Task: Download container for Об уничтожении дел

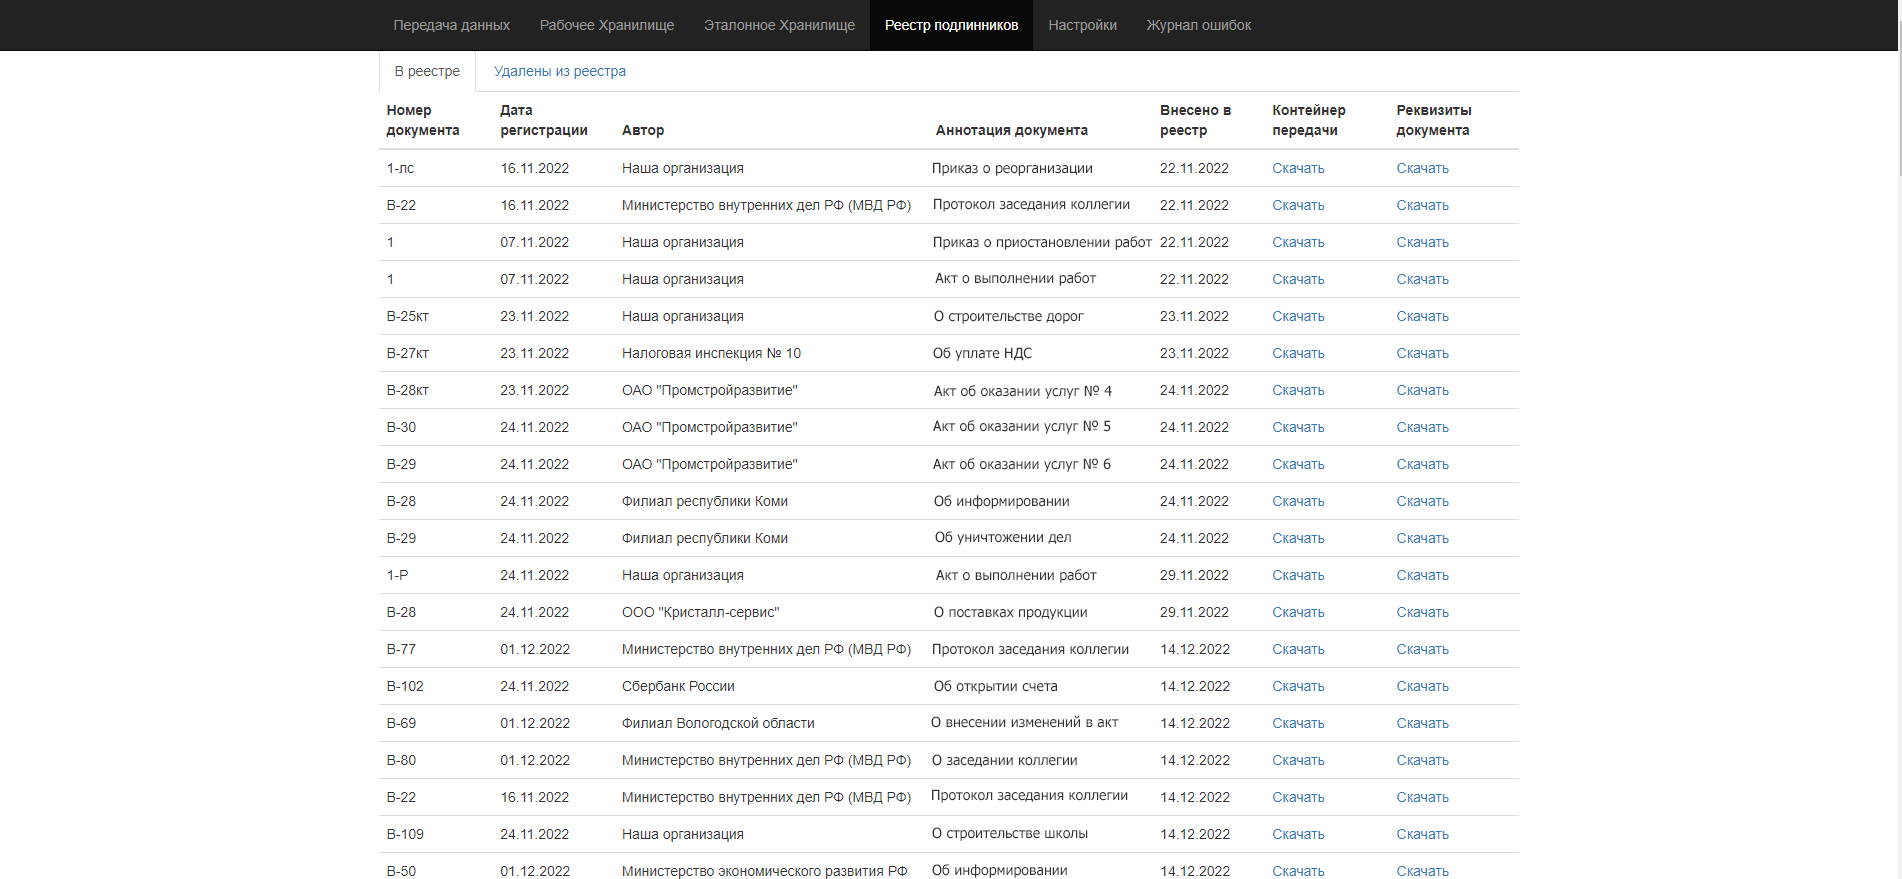Action: 1298,538
